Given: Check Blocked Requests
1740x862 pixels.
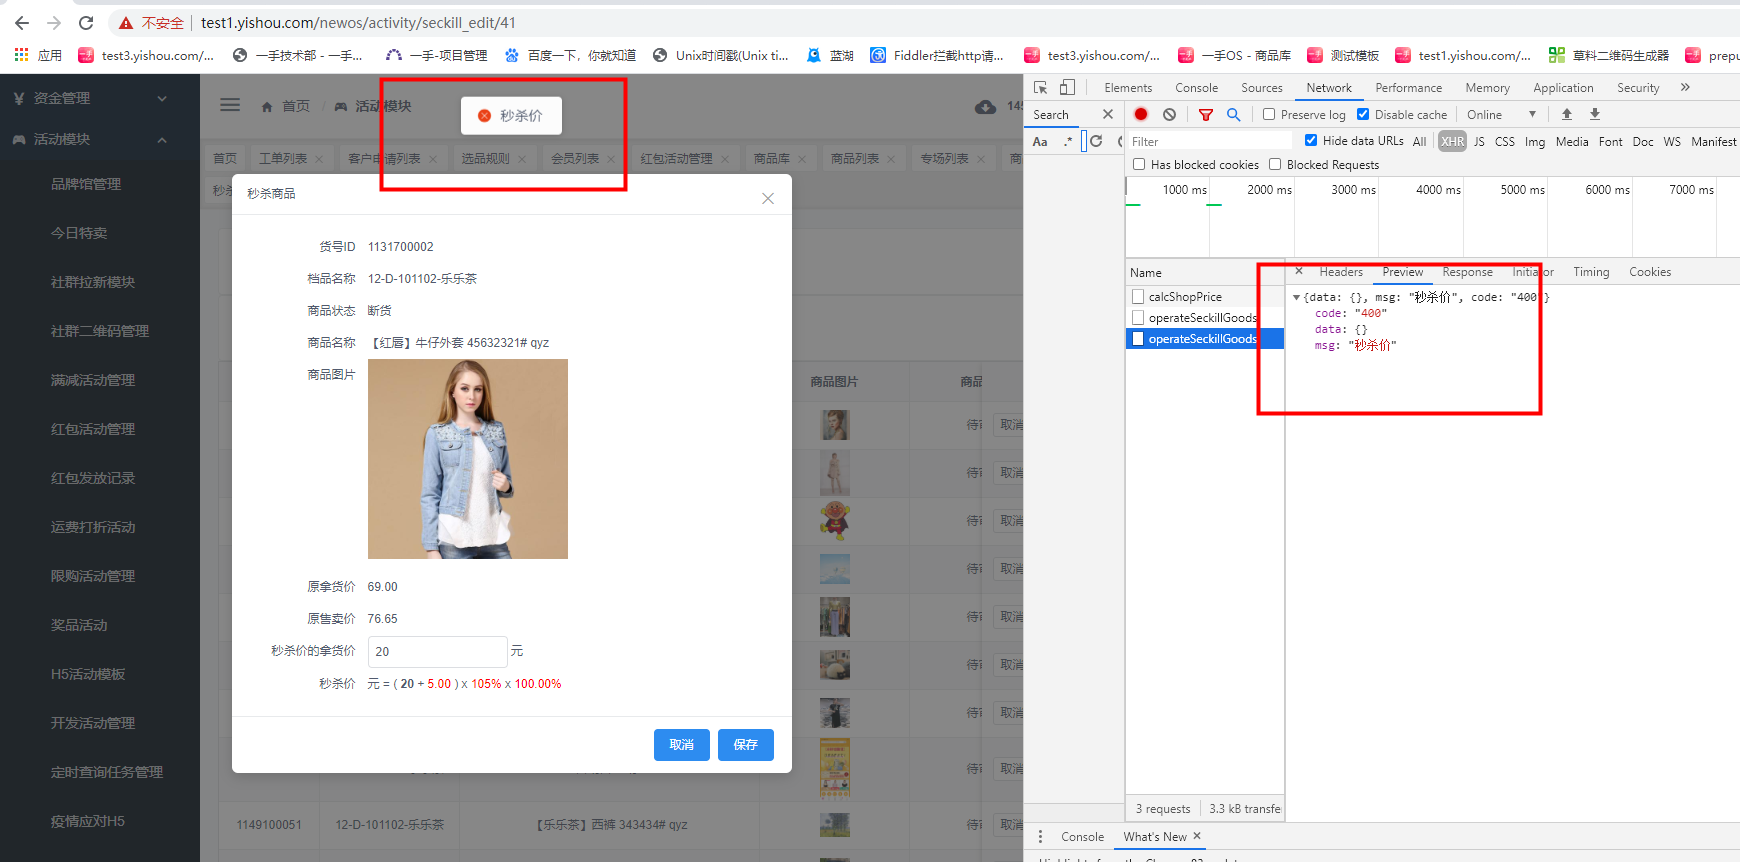Looking at the screenshot, I should pyautogui.click(x=1275, y=164).
